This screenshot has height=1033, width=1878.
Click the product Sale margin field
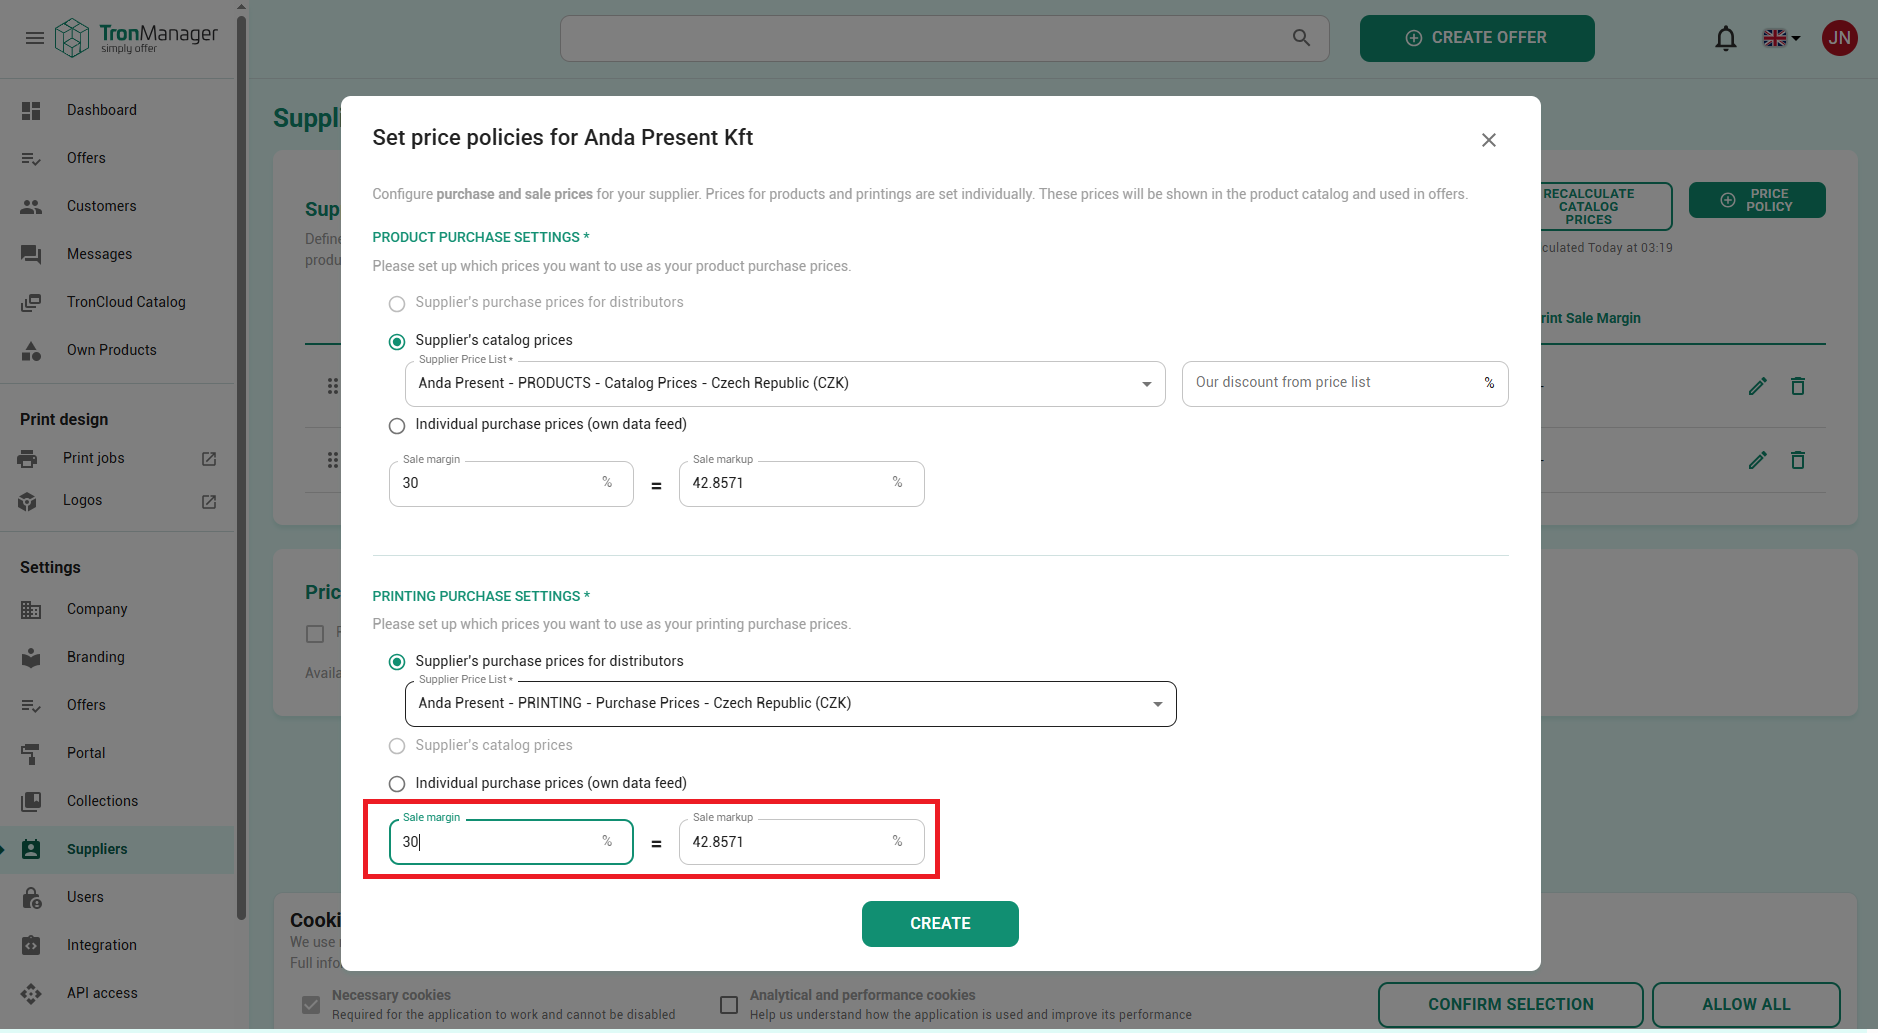click(x=511, y=484)
